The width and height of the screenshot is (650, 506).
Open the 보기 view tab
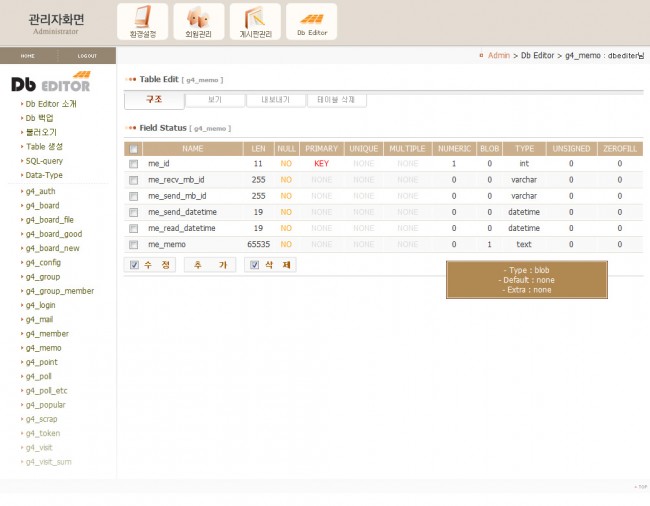click(215, 100)
